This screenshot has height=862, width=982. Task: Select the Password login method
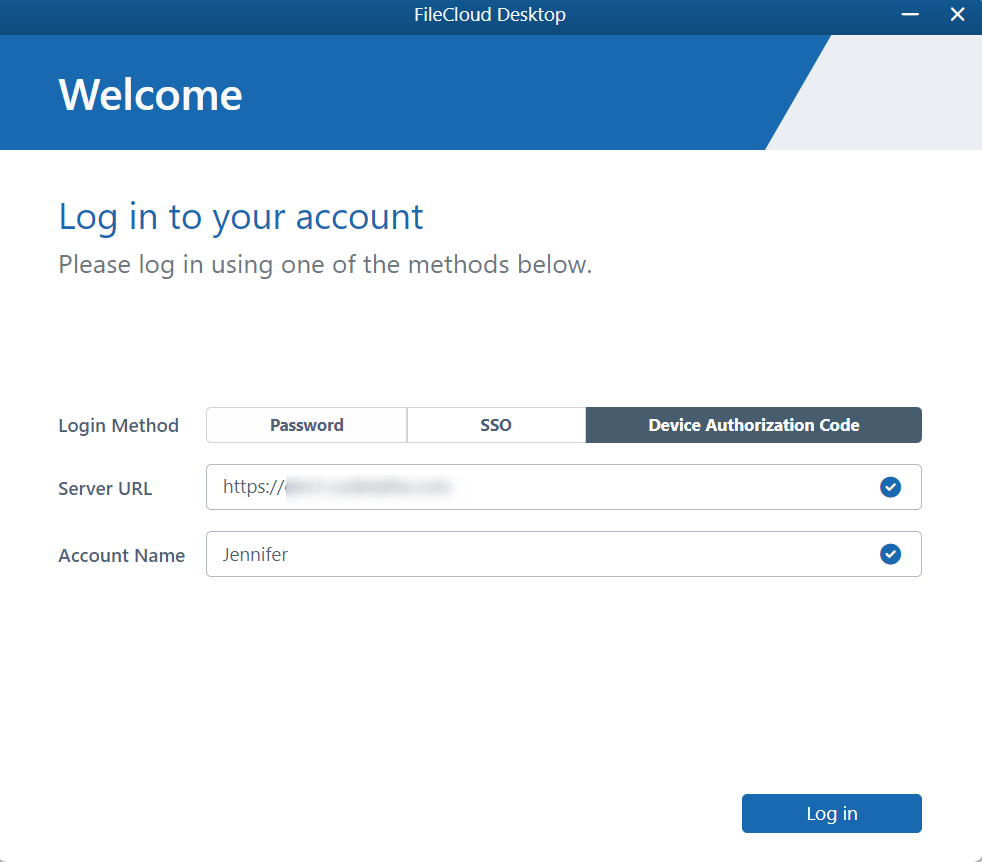click(306, 425)
